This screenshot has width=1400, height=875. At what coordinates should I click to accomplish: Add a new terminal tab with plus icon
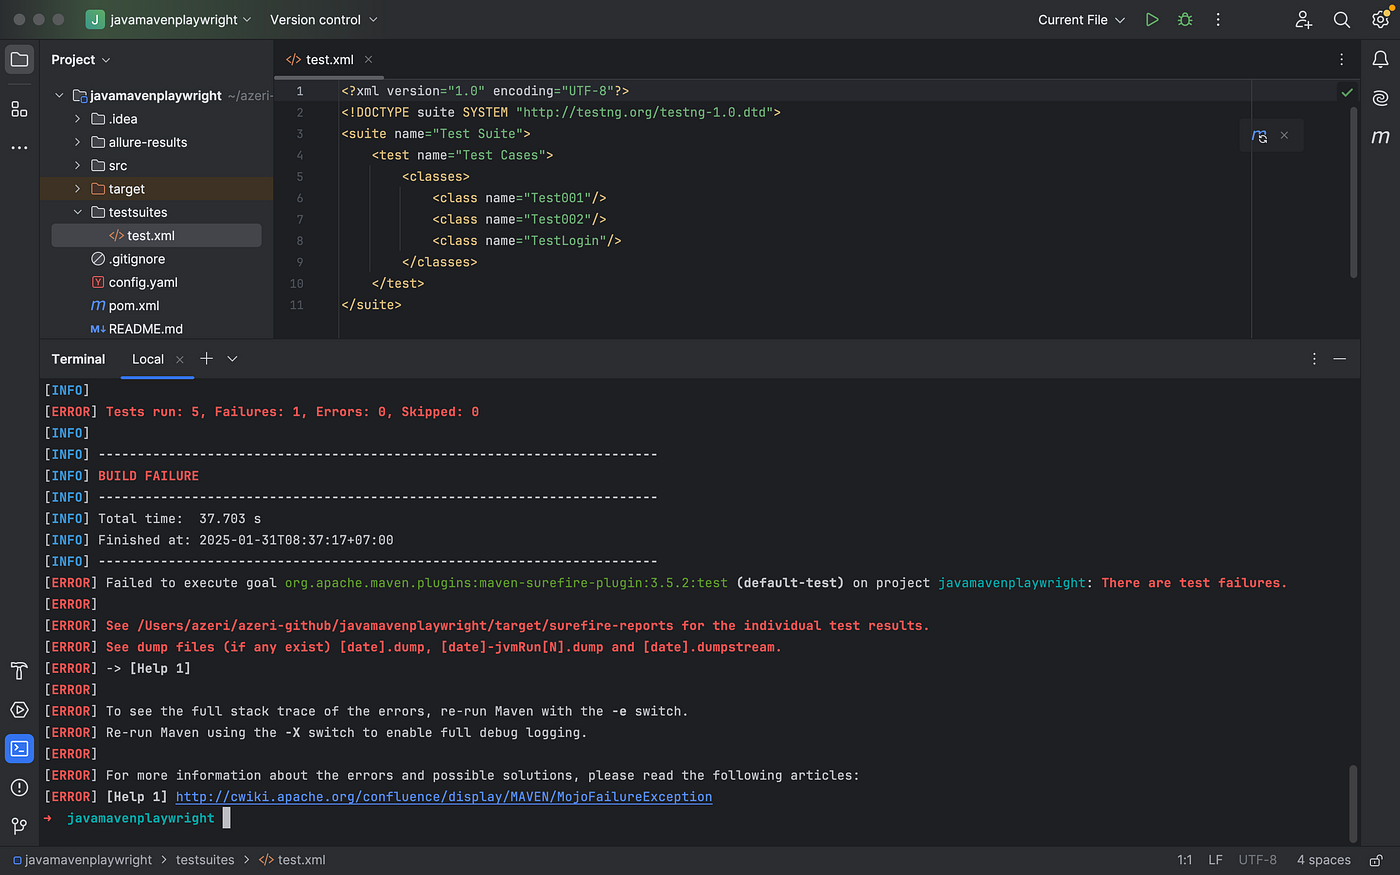pyautogui.click(x=206, y=358)
